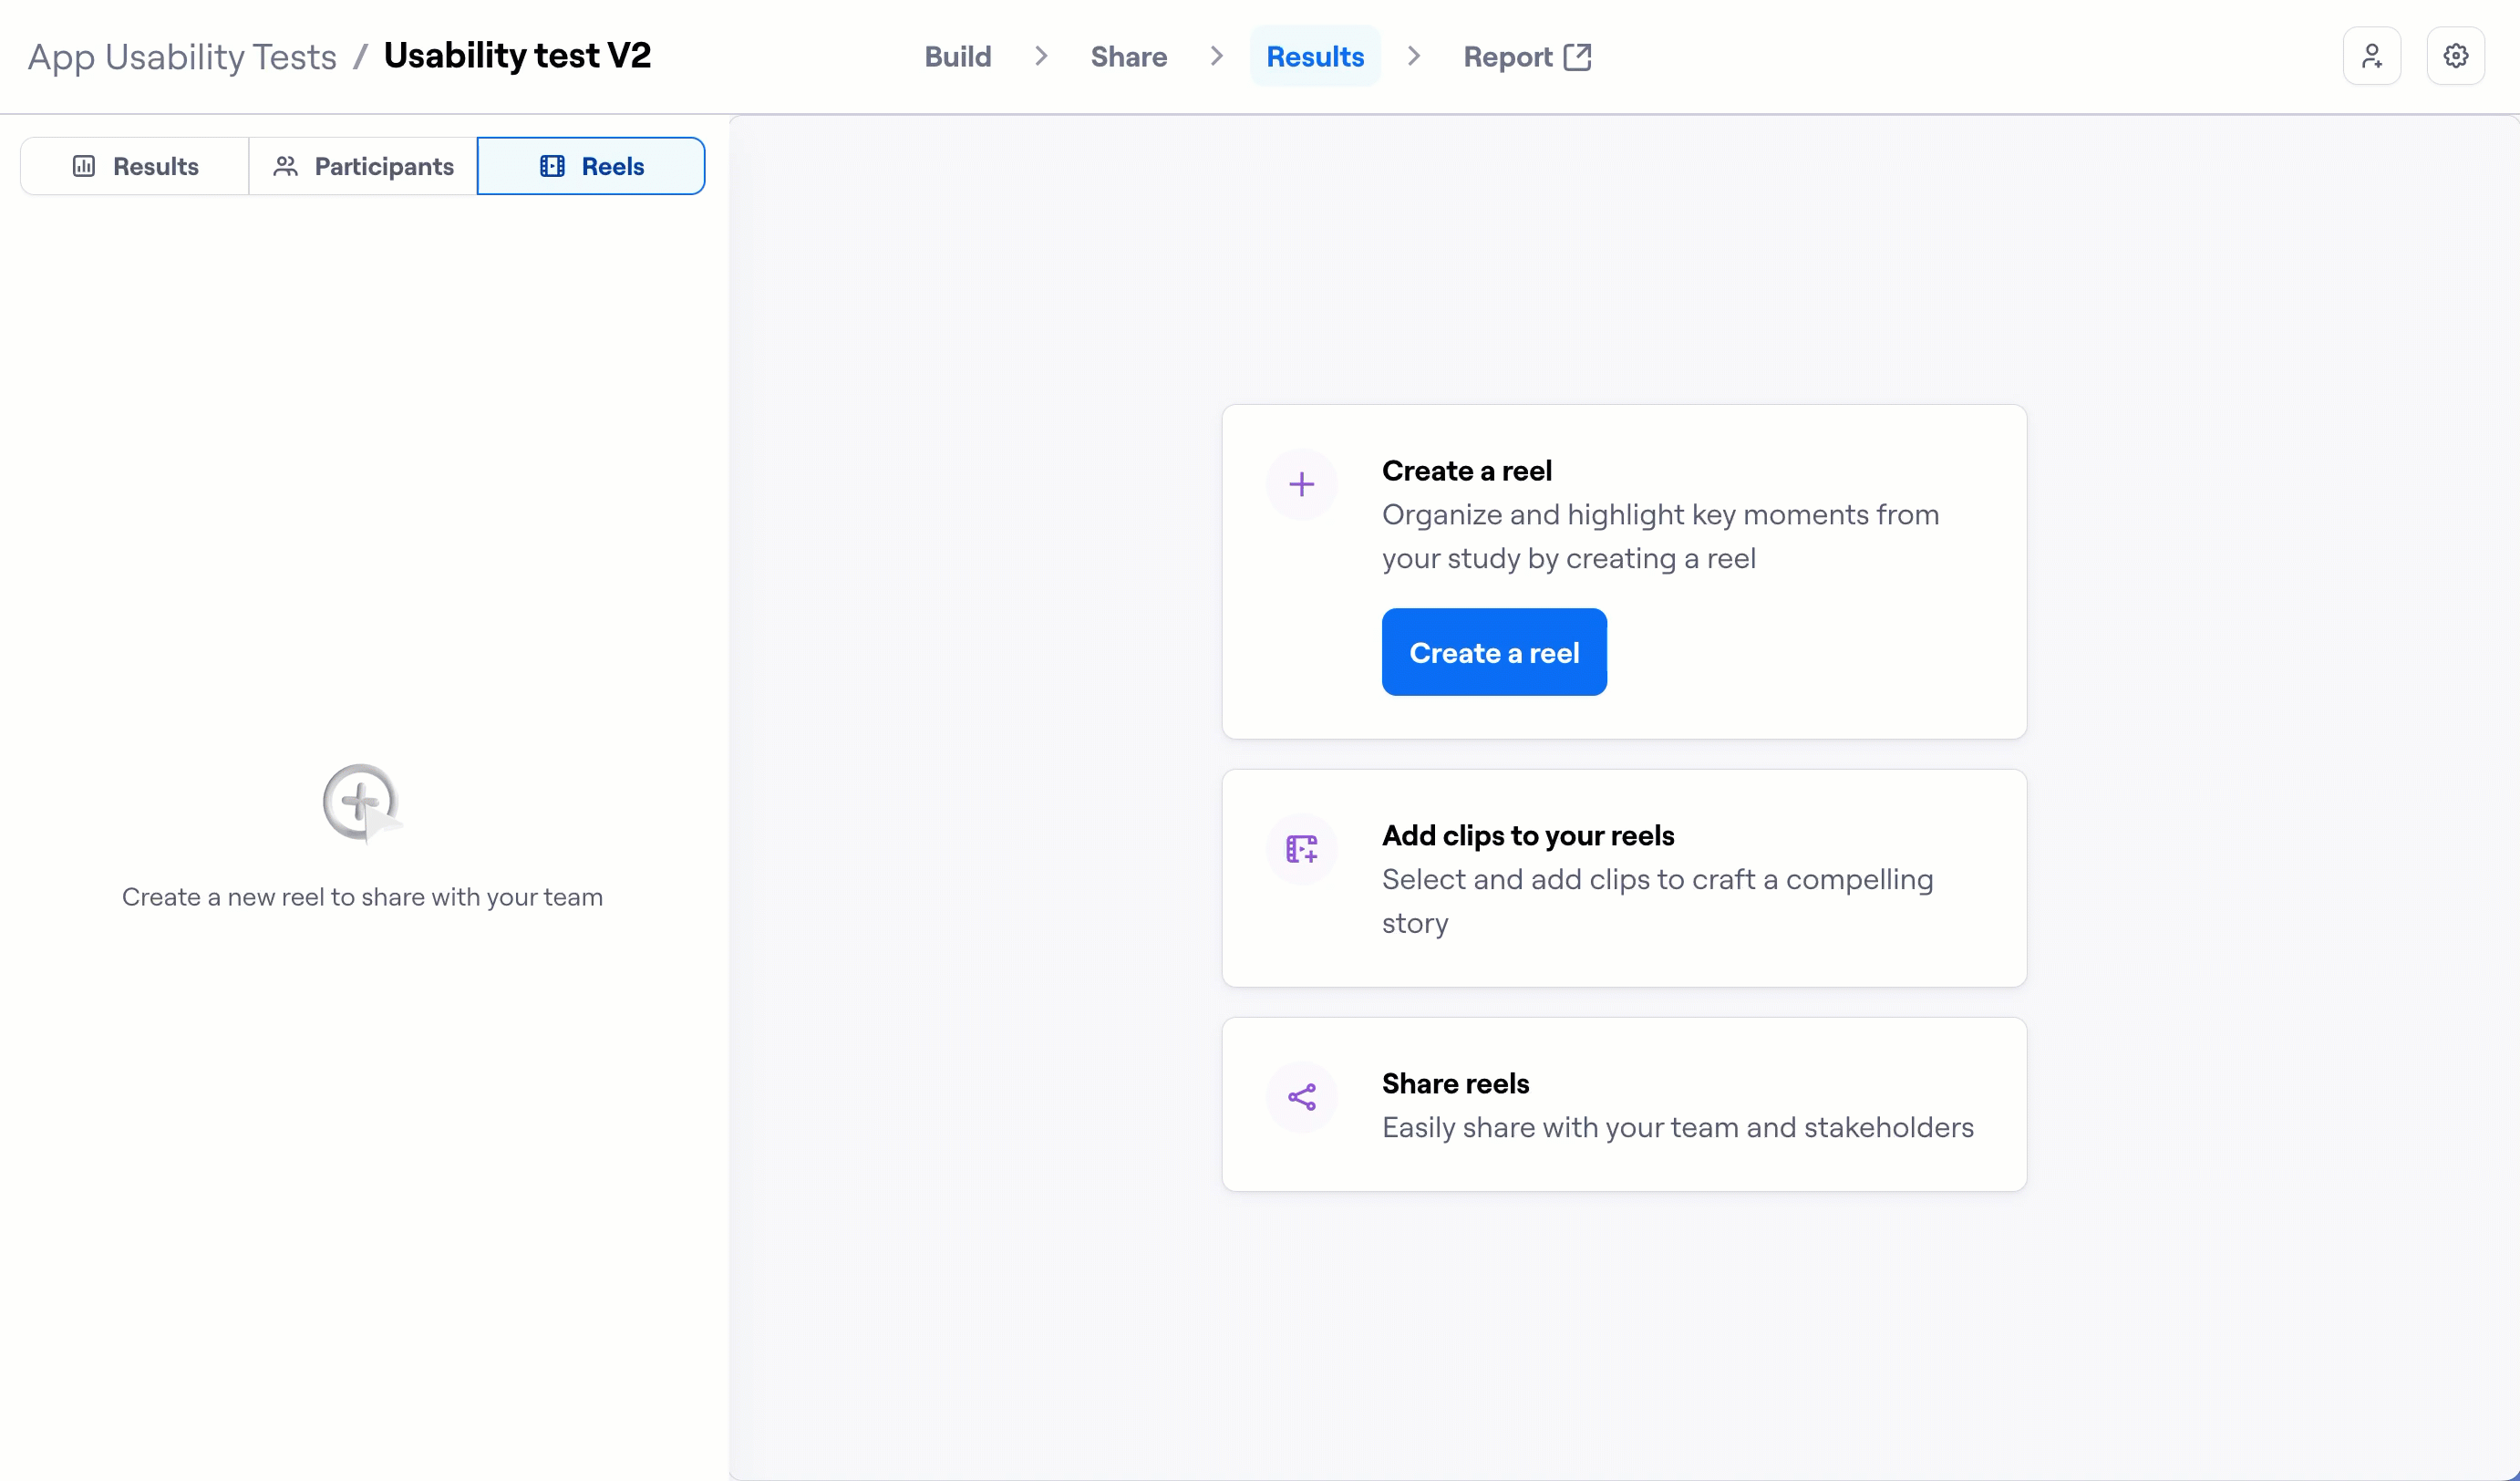
Task: Open App Usability Tests breadcrumb
Action: [x=182, y=57]
